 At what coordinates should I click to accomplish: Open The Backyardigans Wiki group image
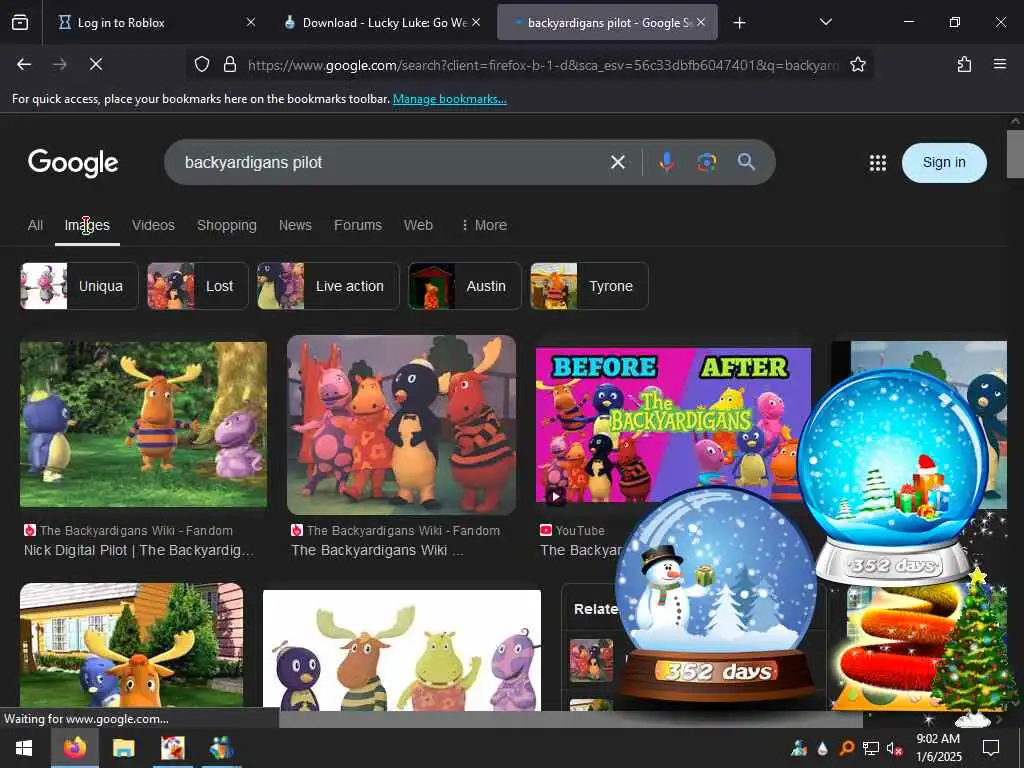tap(402, 424)
